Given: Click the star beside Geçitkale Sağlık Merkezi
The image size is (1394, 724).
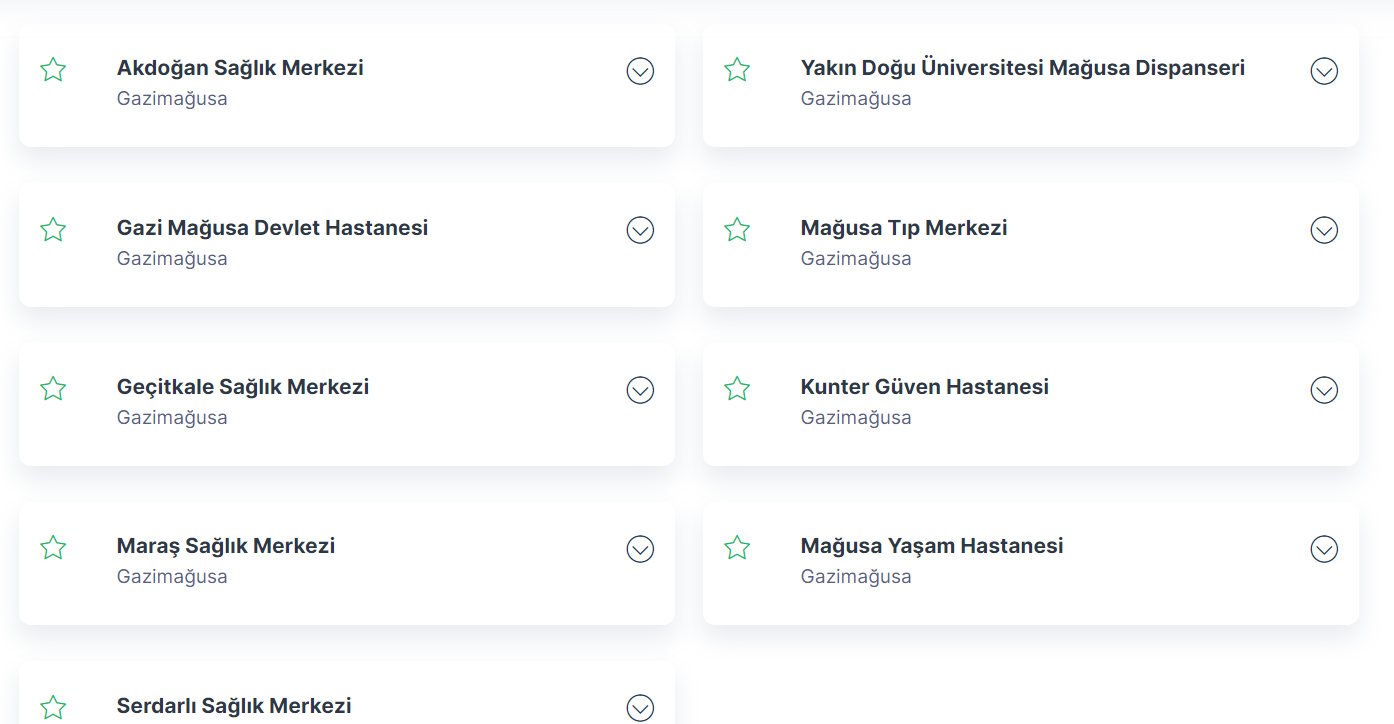Looking at the screenshot, I should (x=53, y=389).
